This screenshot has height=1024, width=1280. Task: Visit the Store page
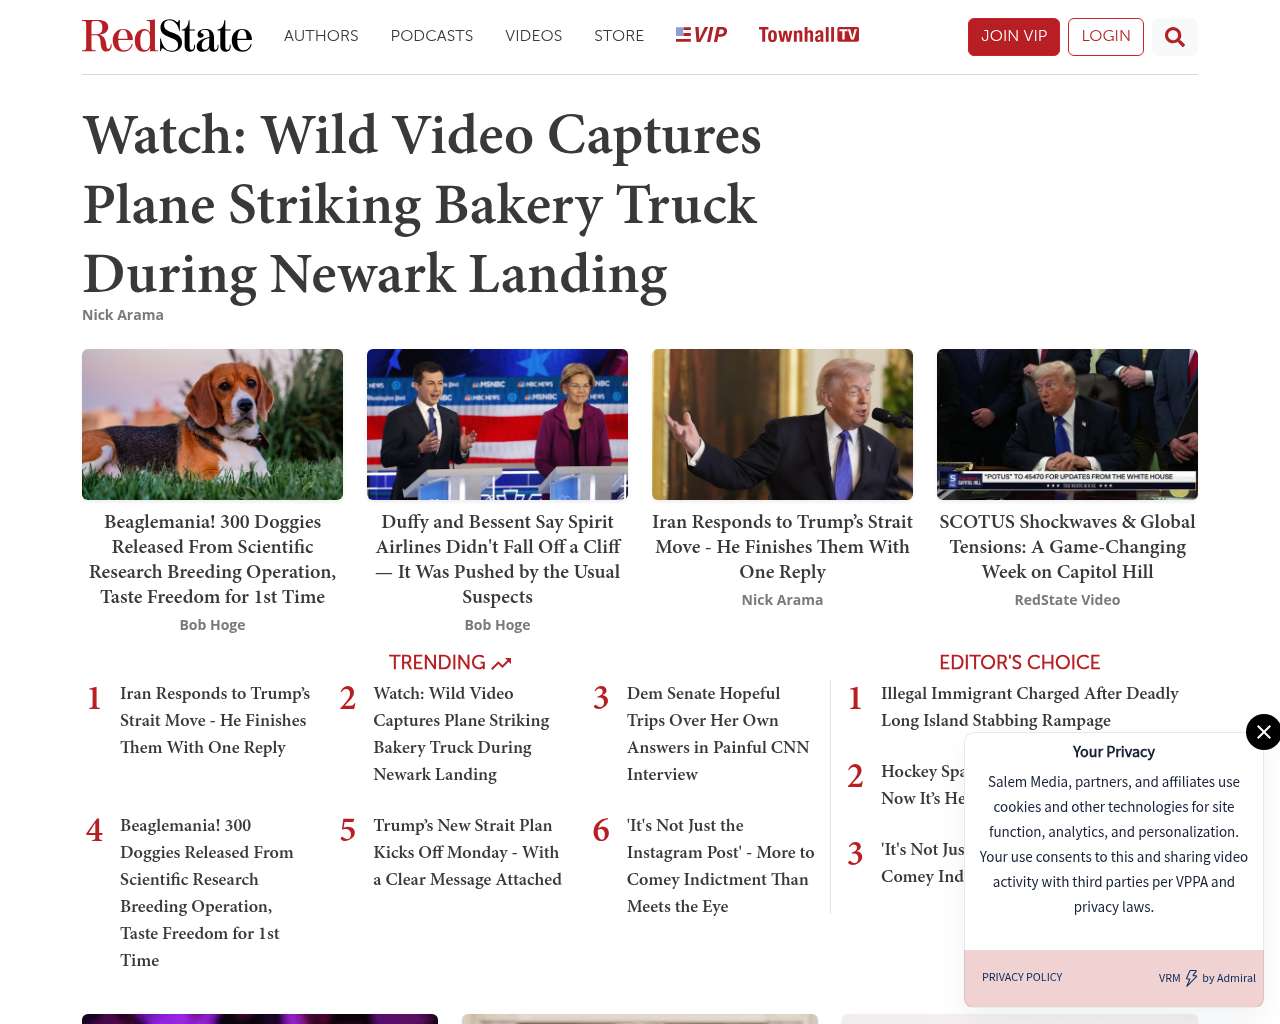(619, 36)
